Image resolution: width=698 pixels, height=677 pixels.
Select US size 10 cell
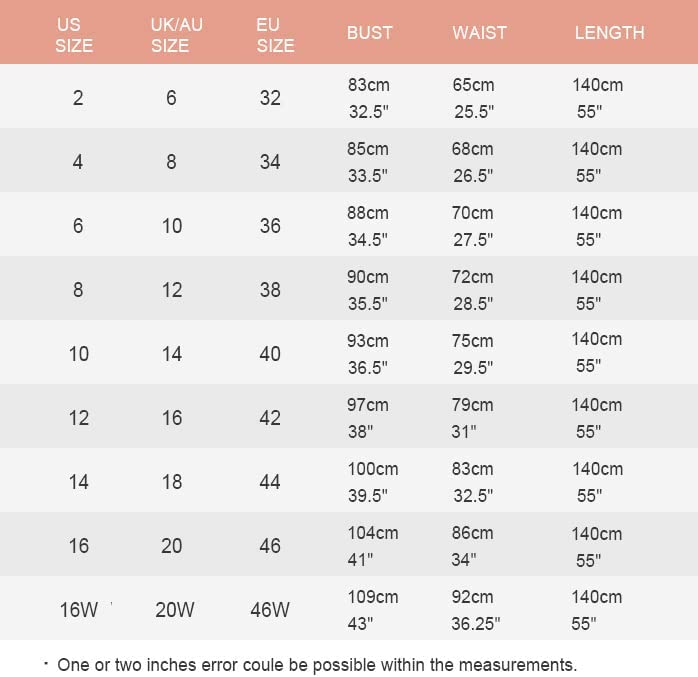coord(79,354)
